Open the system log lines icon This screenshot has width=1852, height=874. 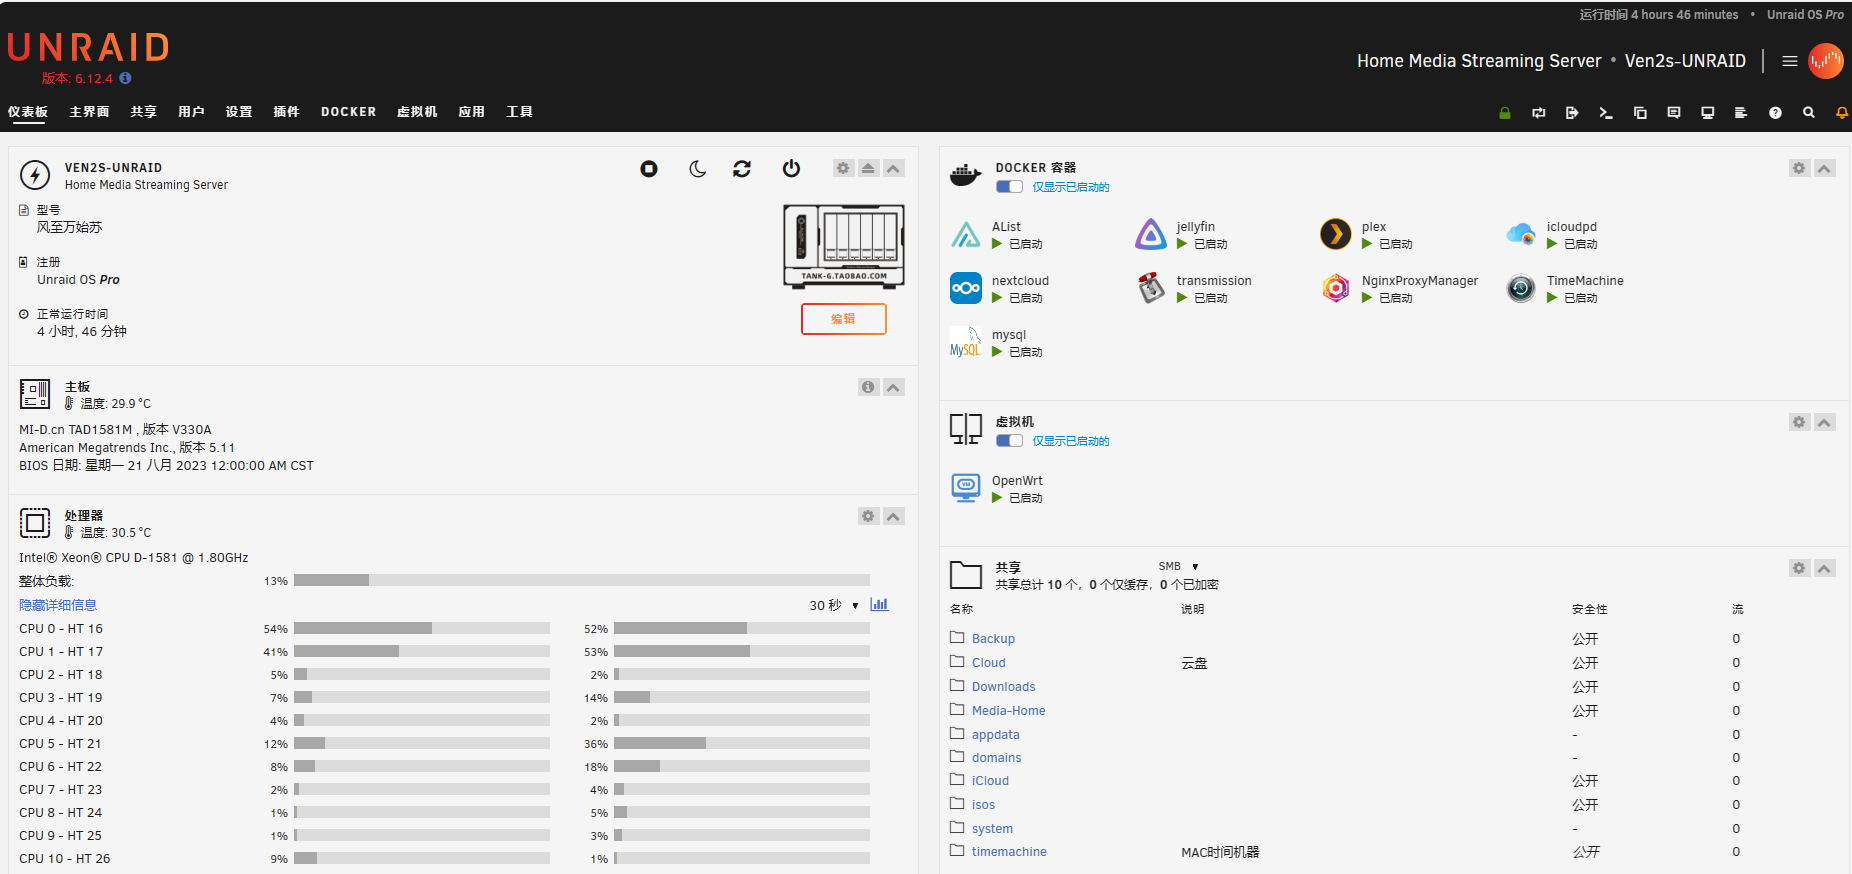click(x=1741, y=113)
